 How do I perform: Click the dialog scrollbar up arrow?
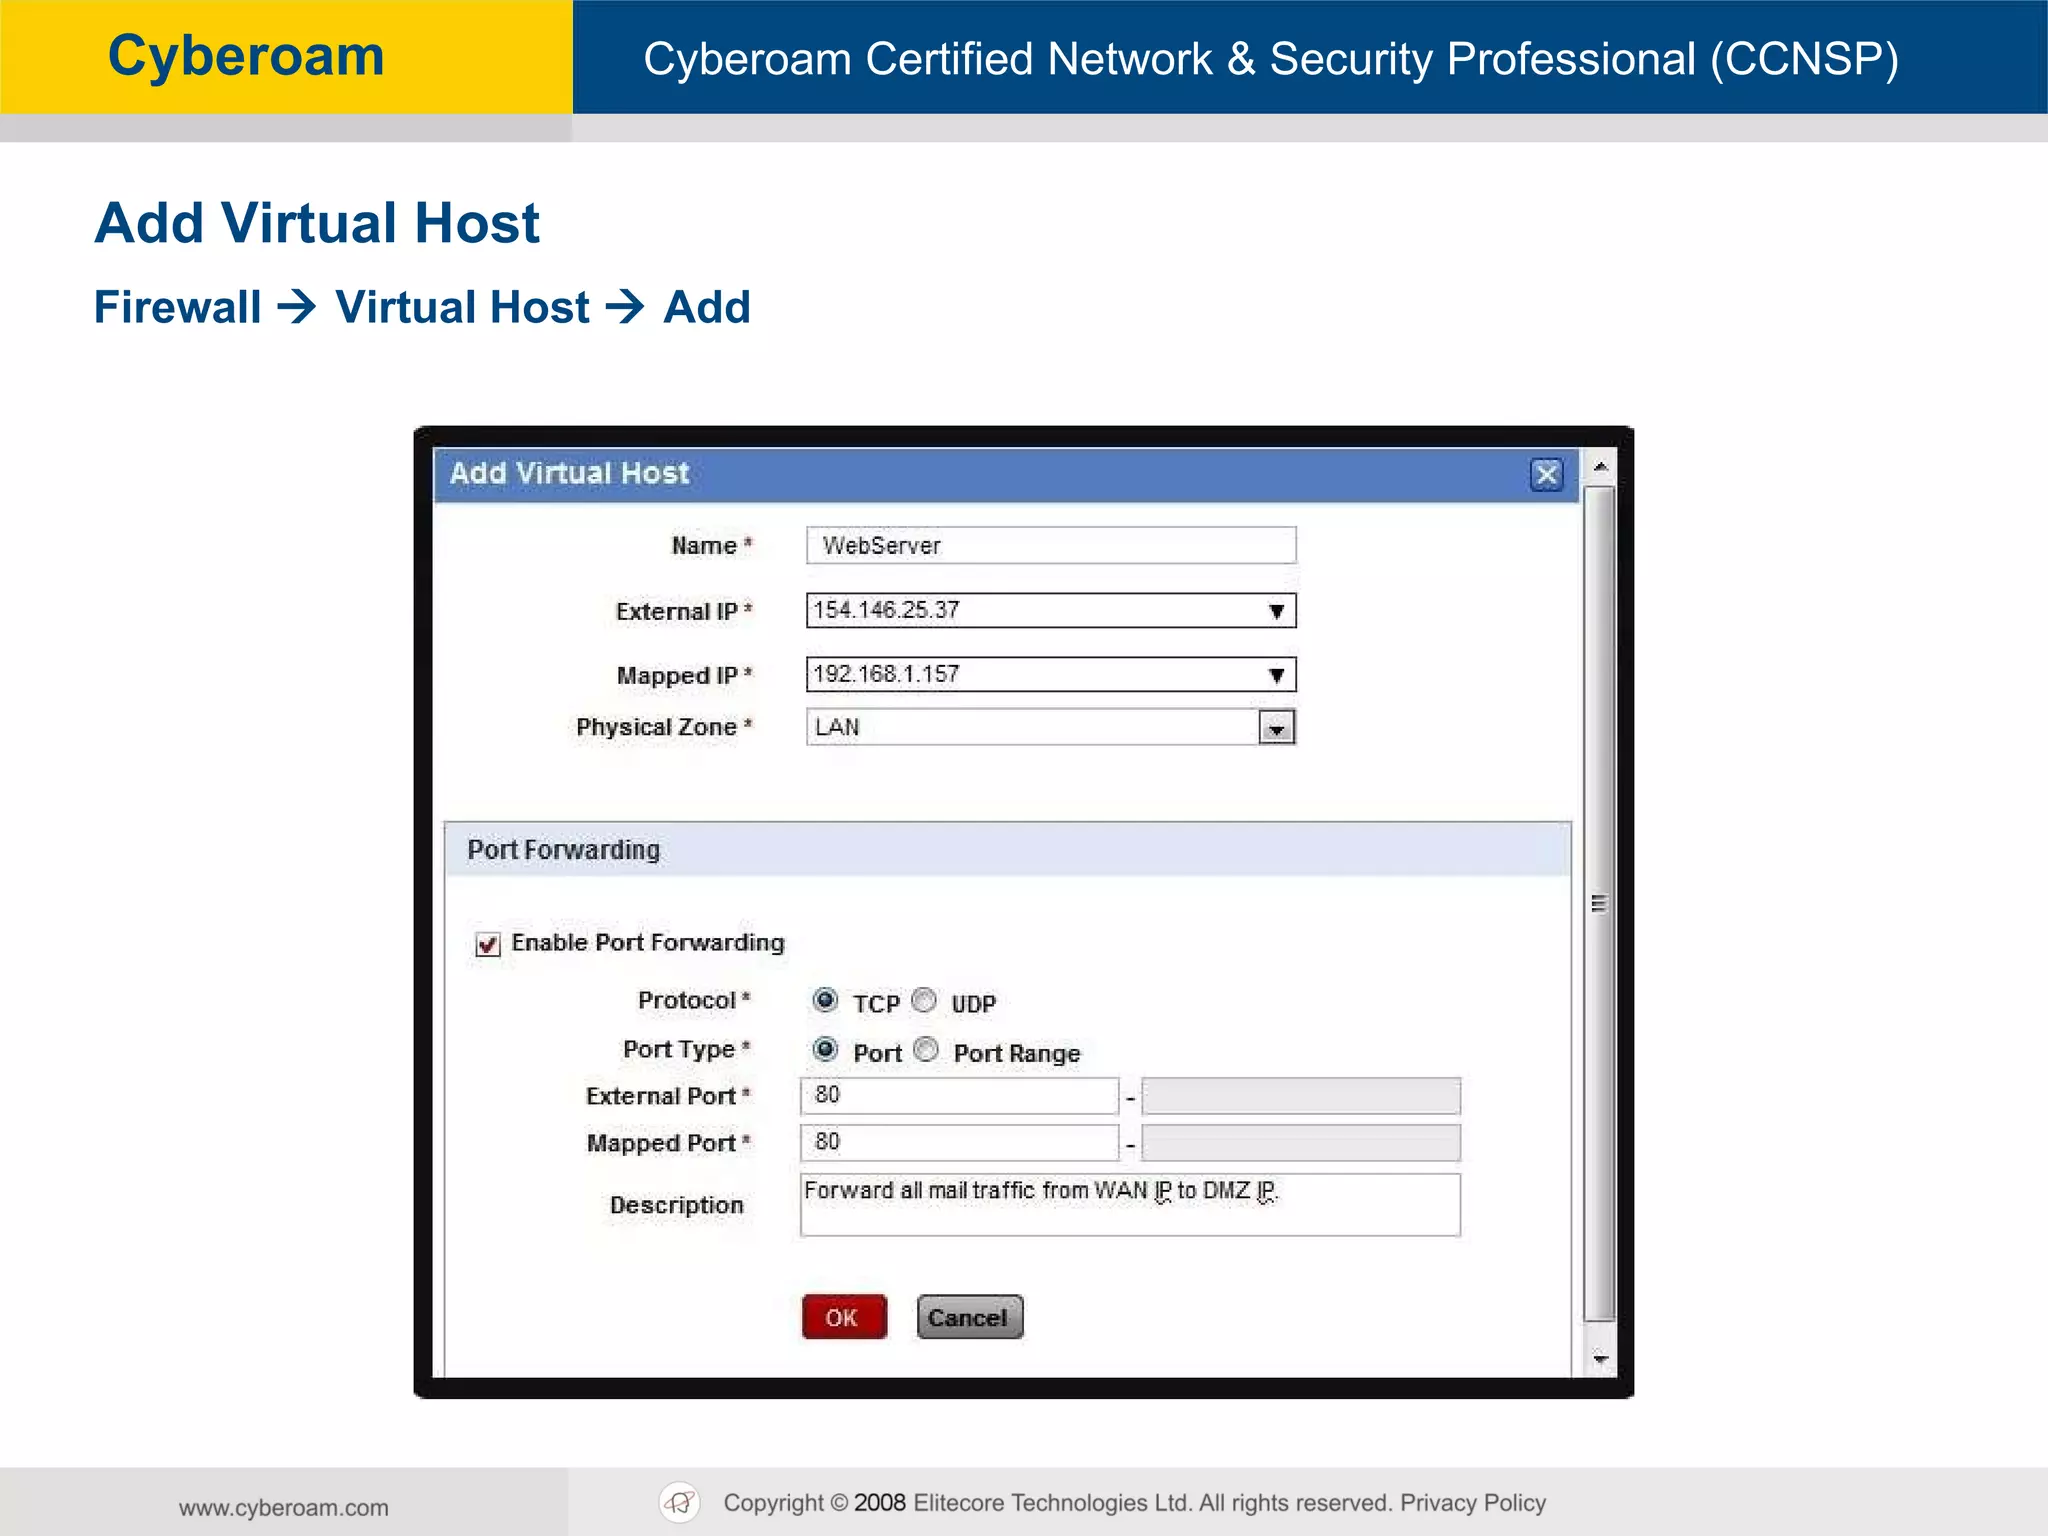click(1600, 467)
